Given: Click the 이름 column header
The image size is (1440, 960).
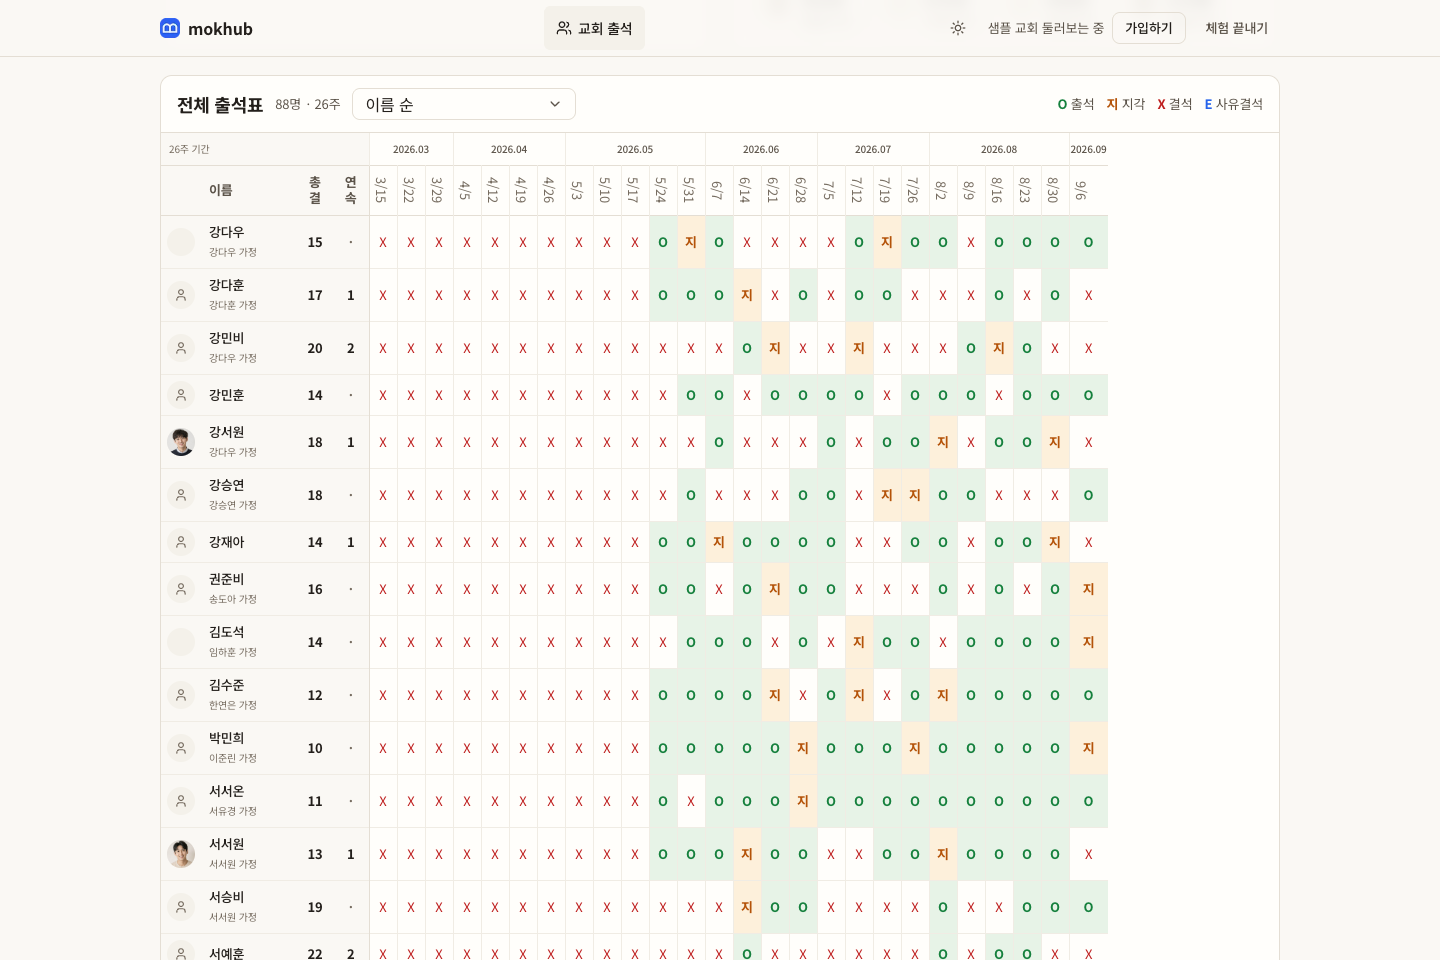Looking at the screenshot, I should (221, 190).
